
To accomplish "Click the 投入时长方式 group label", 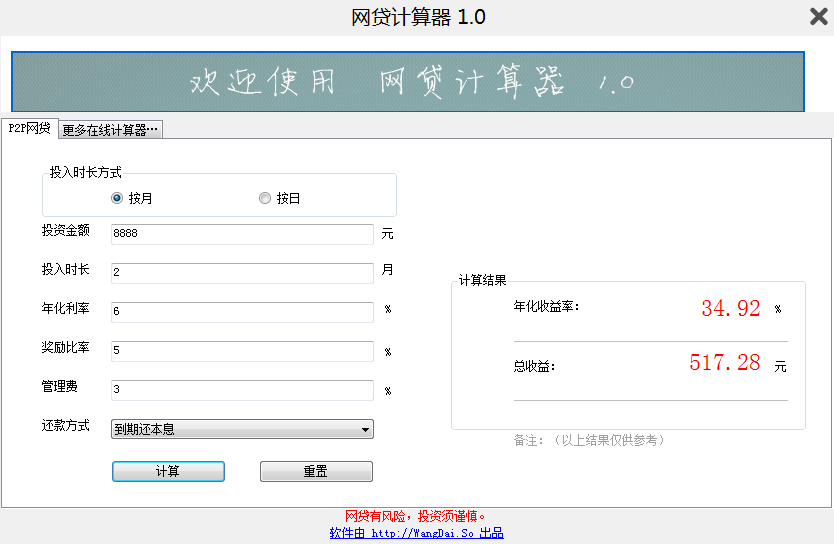I will pos(86,172).
